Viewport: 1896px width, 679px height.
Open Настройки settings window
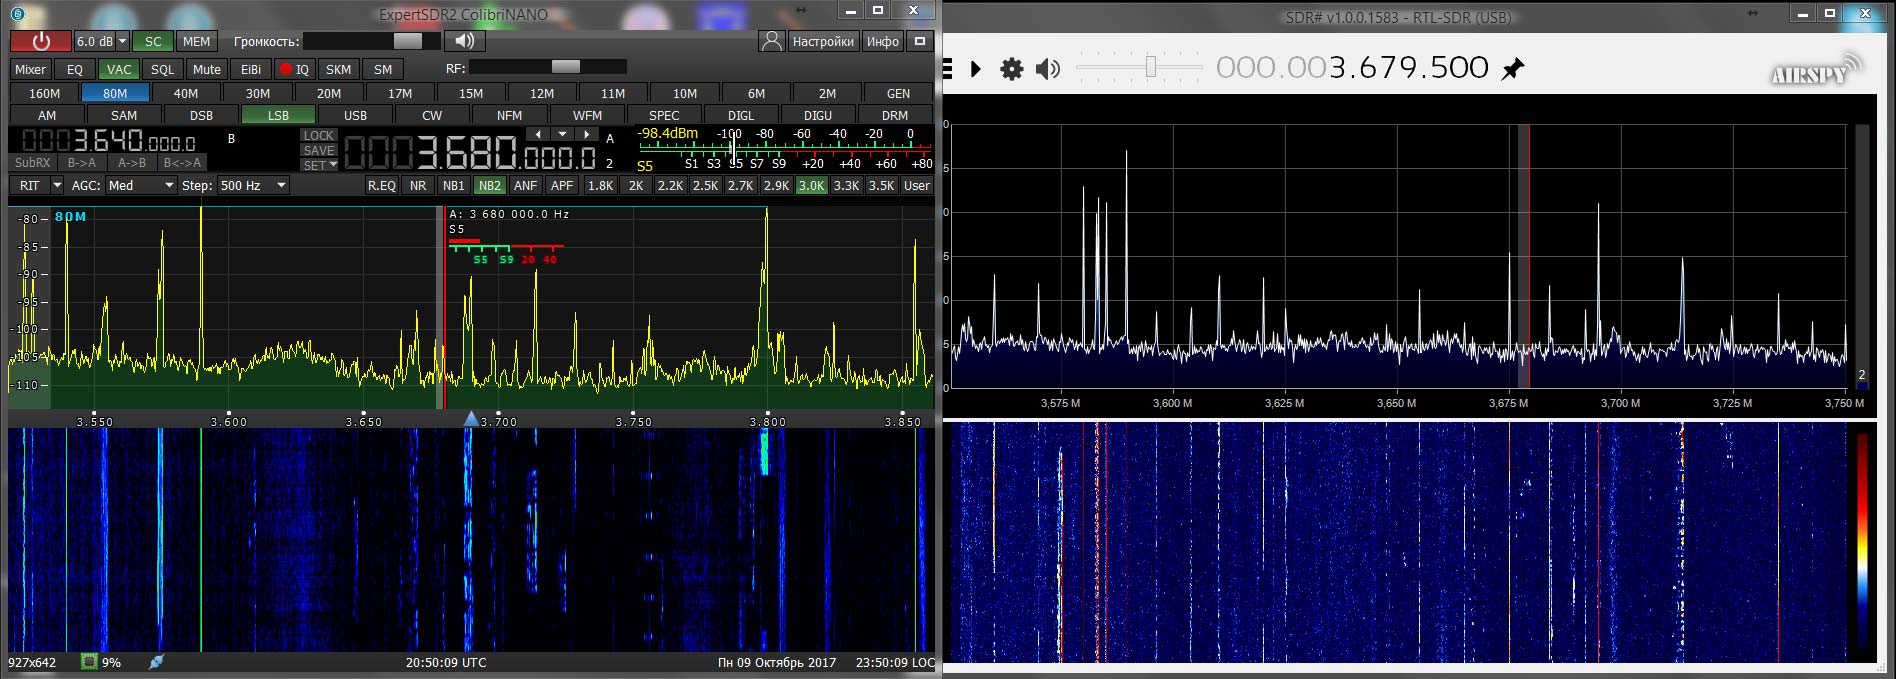tap(822, 41)
